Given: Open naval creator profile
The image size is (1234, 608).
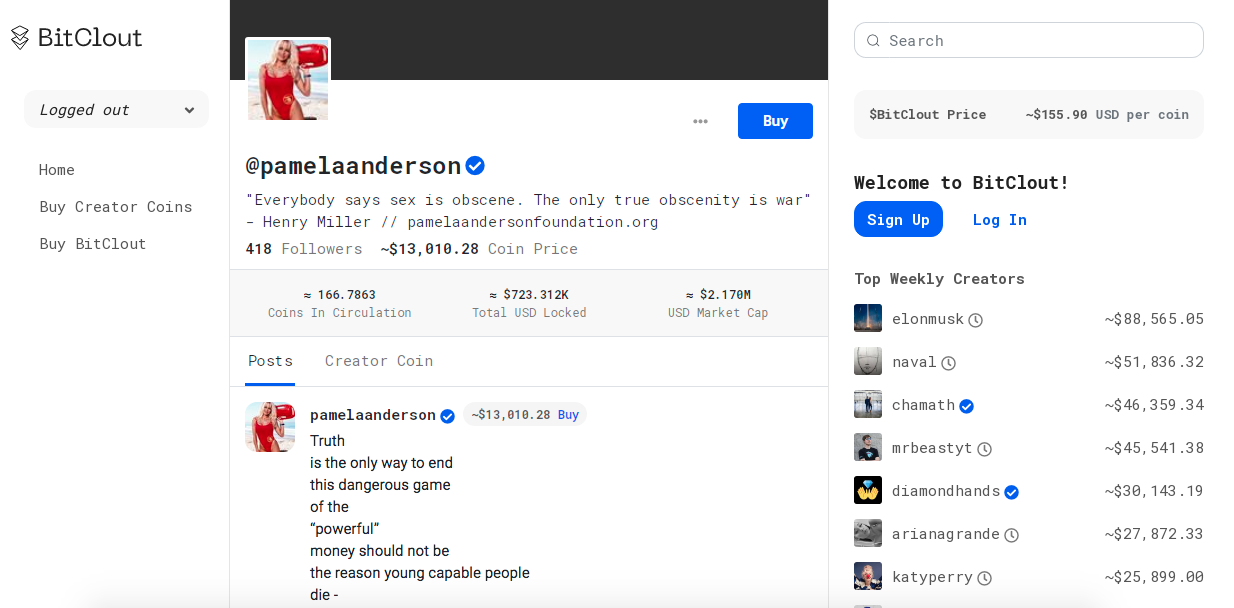Looking at the screenshot, I should coord(914,362).
